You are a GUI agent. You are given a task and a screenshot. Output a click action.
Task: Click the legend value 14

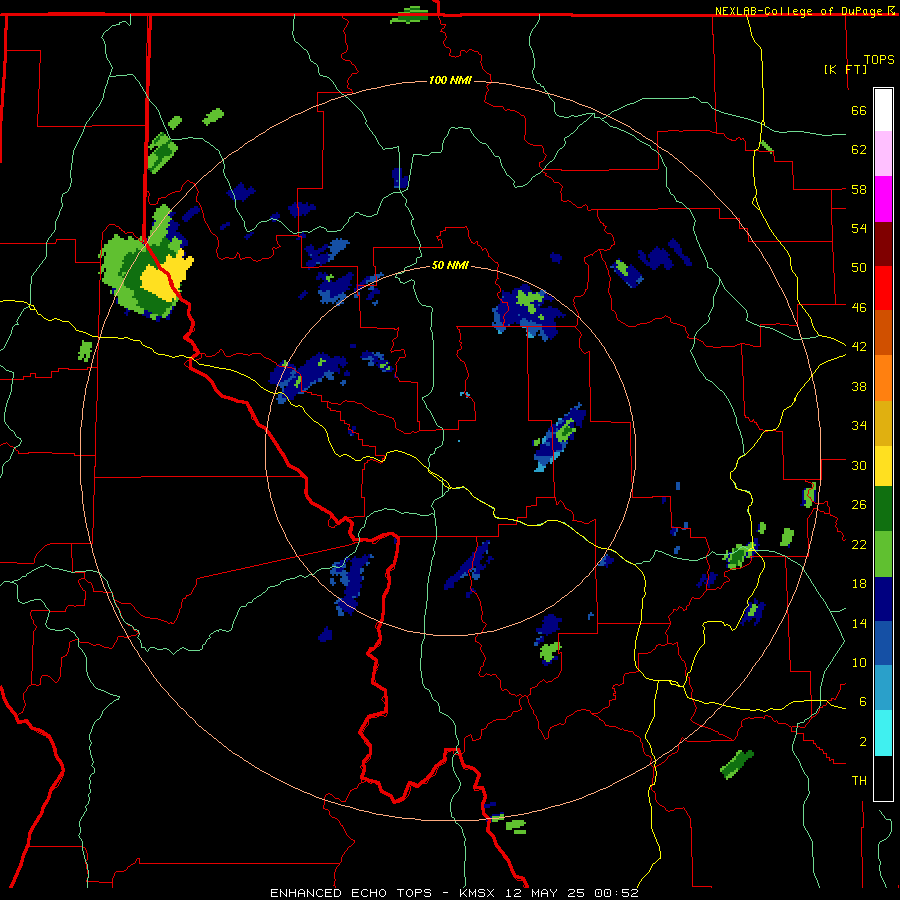click(859, 623)
